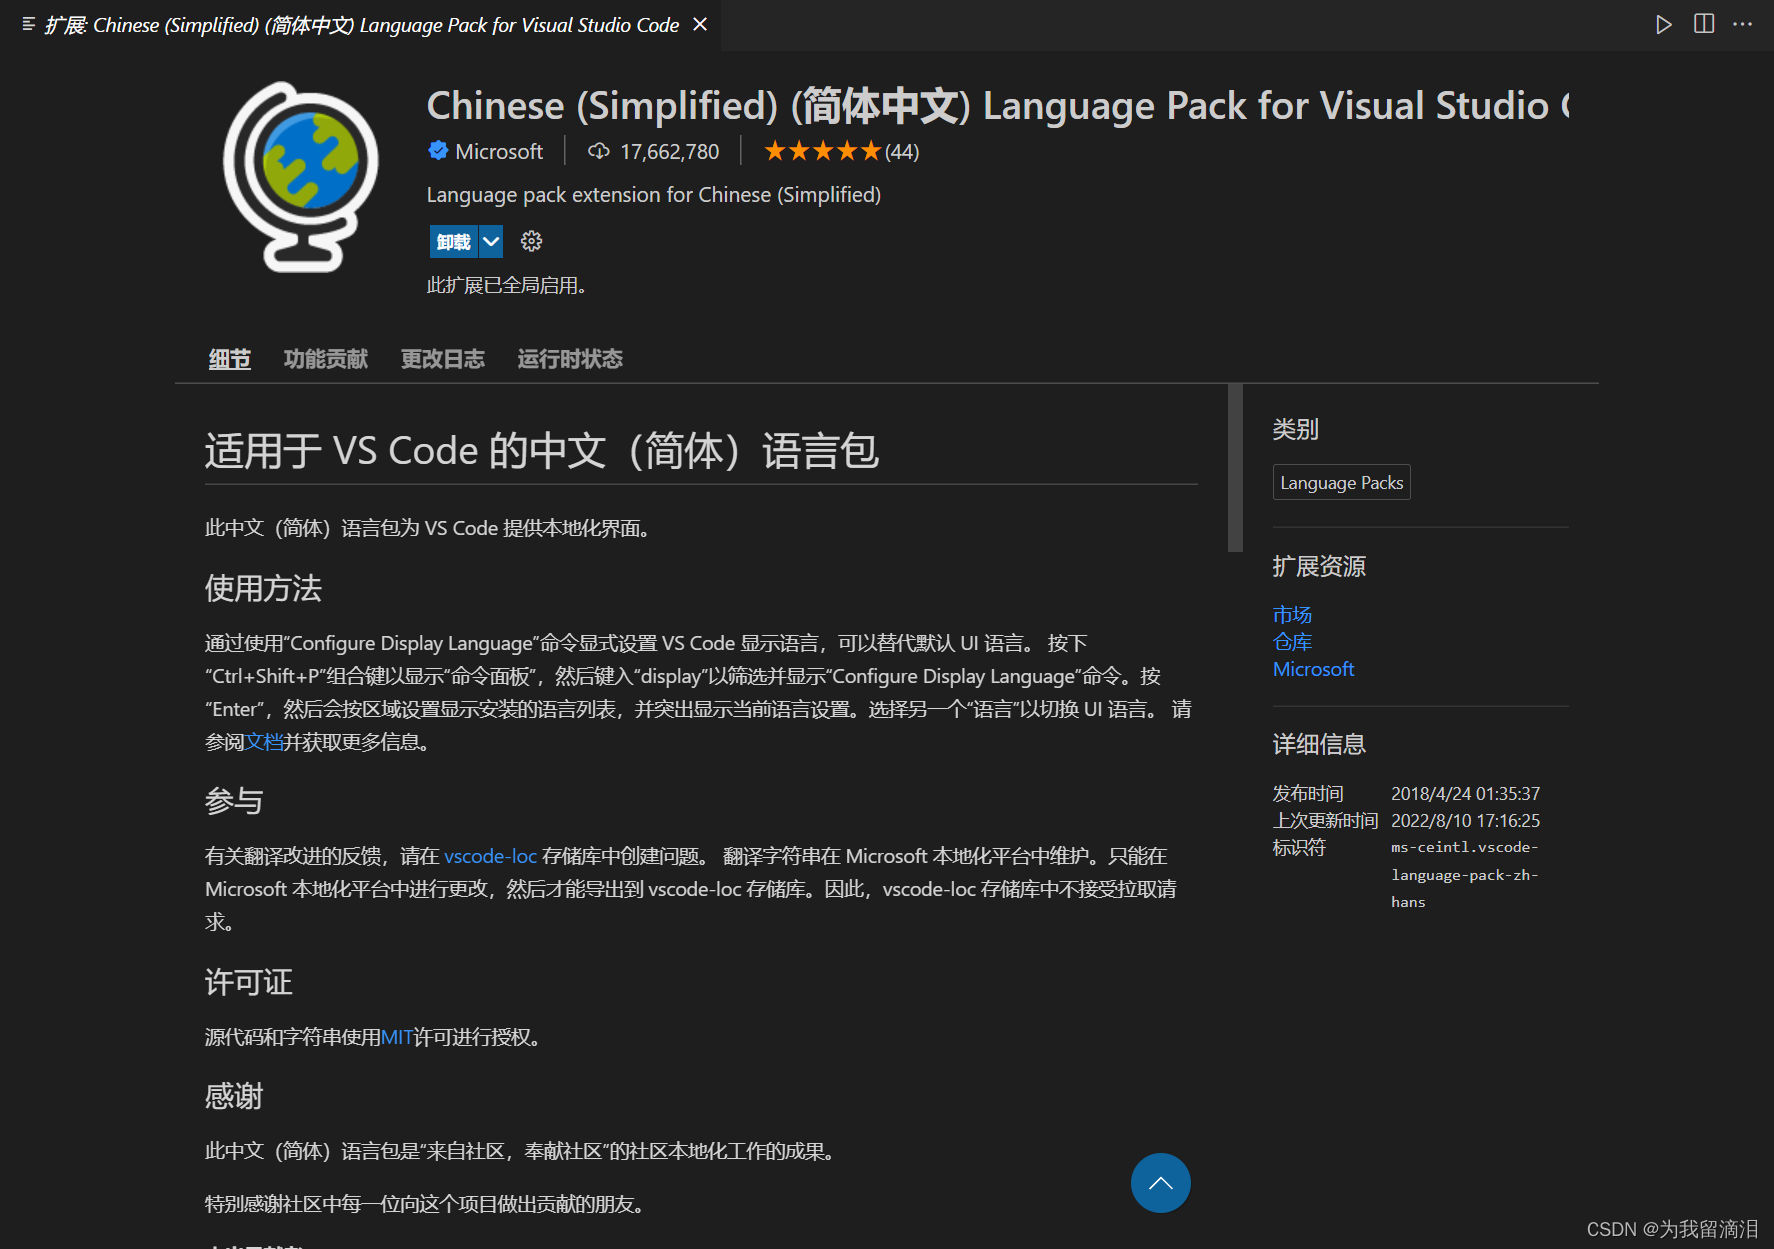Switch to the 更改日志 tab
The image size is (1774, 1249).
443,359
